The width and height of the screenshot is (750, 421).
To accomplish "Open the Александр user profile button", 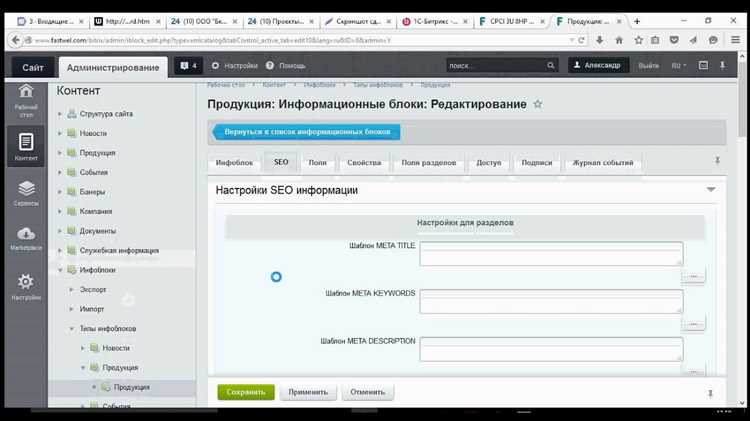I will coord(598,65).
